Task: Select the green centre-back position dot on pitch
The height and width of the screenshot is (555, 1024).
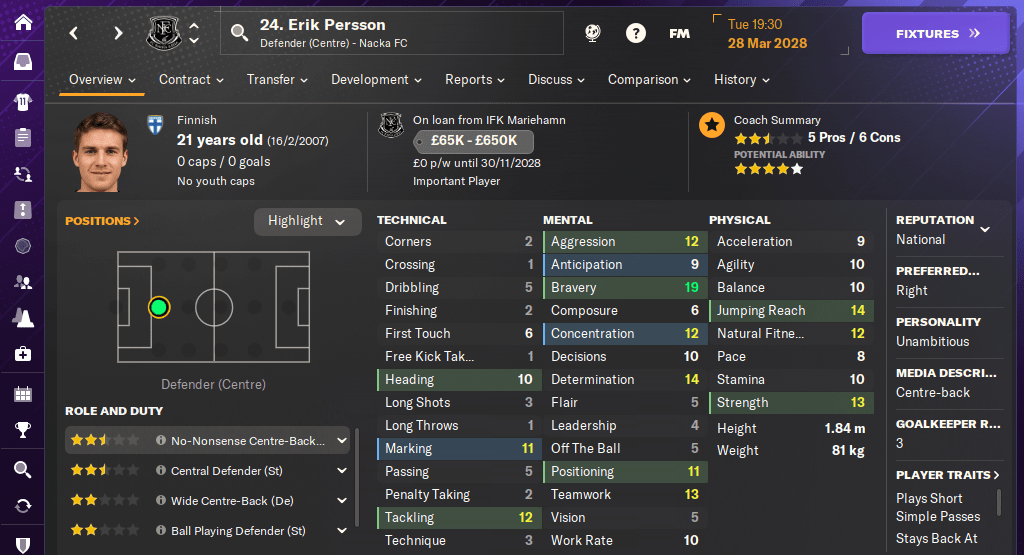Action: pyautogui.click(x=158, y=307)
